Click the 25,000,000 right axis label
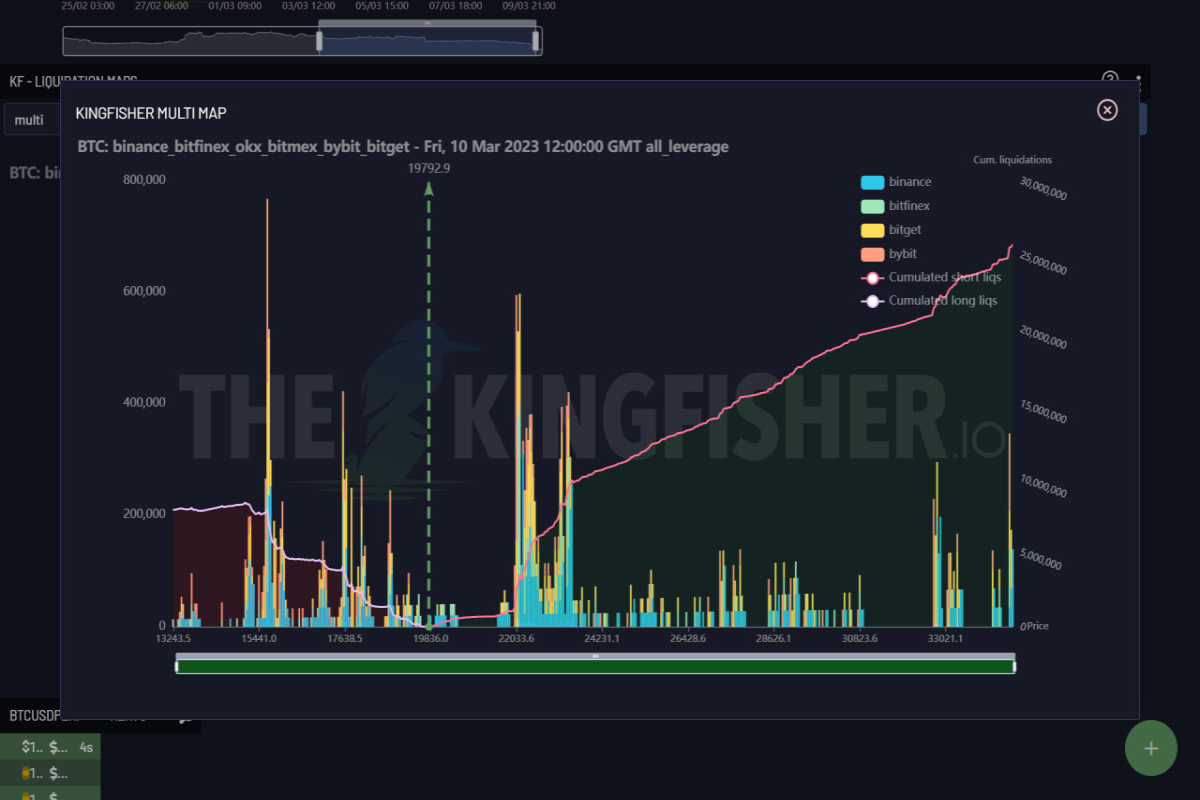Screen dimensions: 1200x800 (1044, 263)
